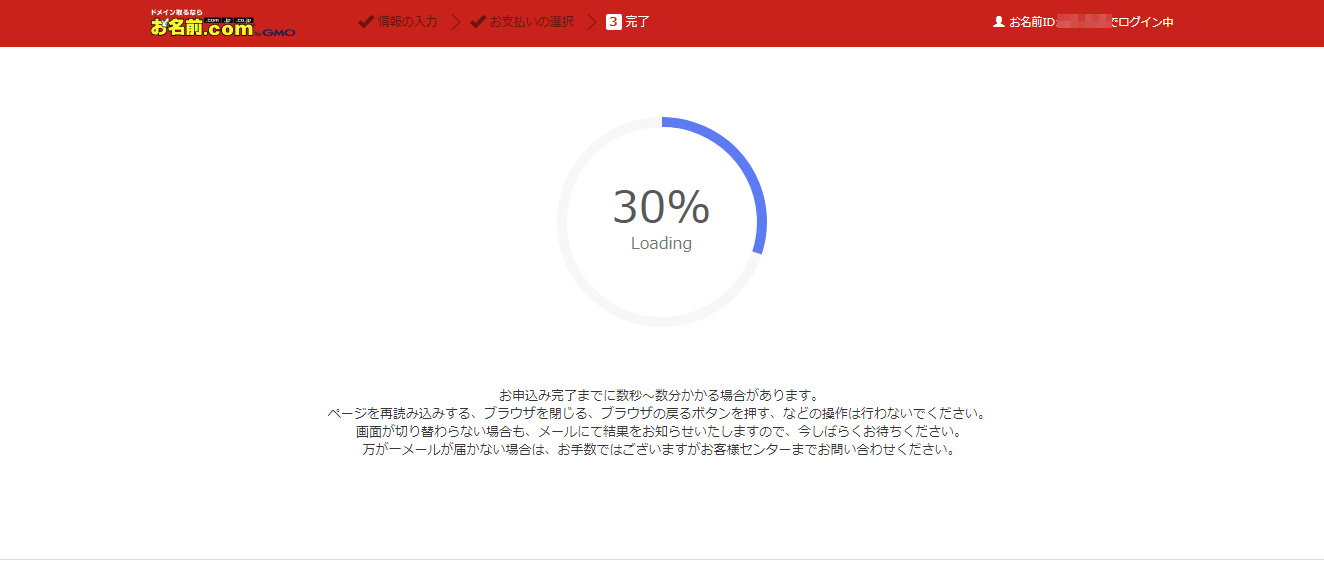This screenshot has height=561, width=1324.
Task: Click the 30% percentage text
Action: tap(661, 207)
